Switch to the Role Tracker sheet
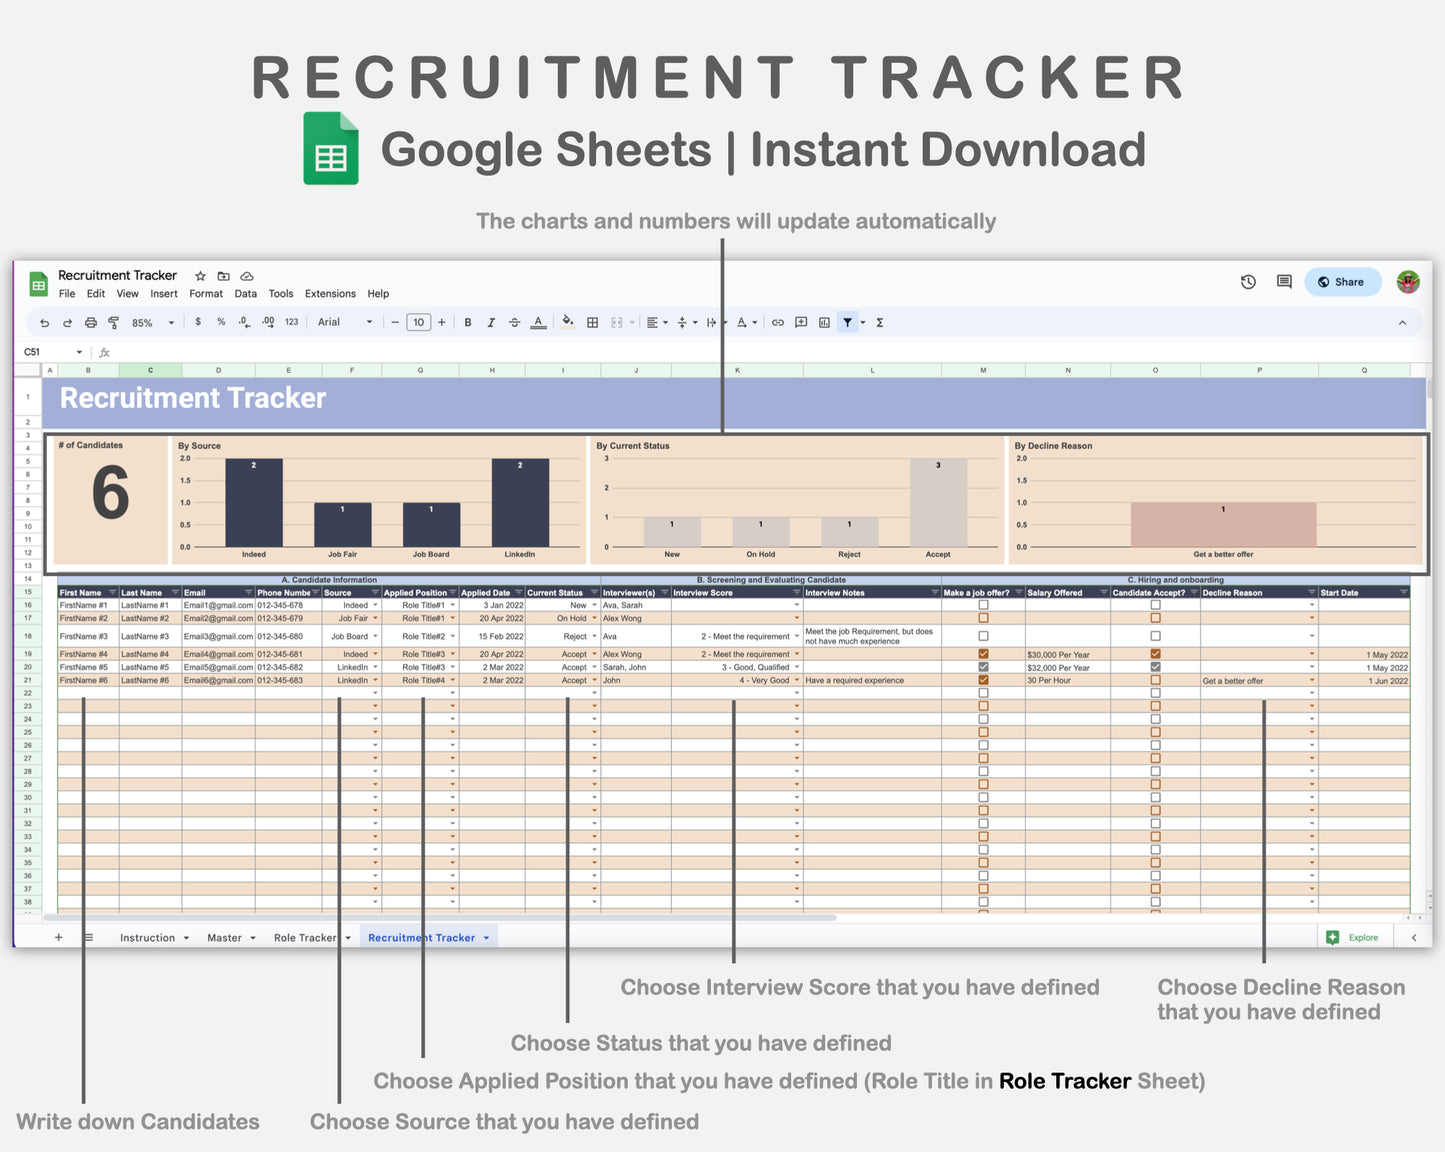Screen dimensions: 1445x1152 tap(305, 937)
